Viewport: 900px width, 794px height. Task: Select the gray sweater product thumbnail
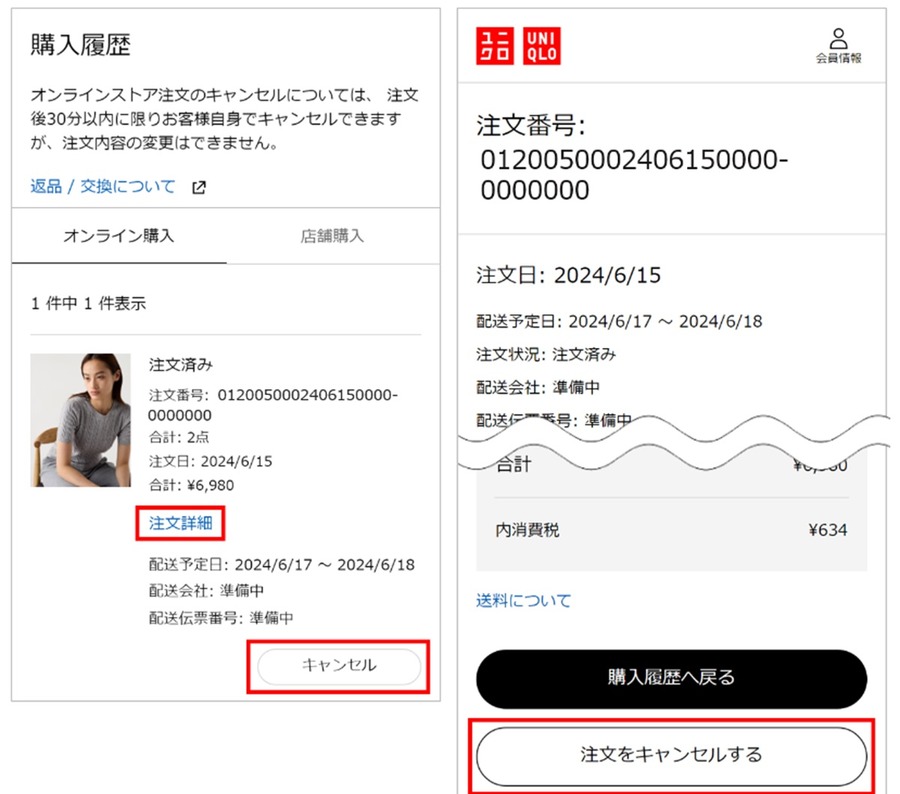81,420
